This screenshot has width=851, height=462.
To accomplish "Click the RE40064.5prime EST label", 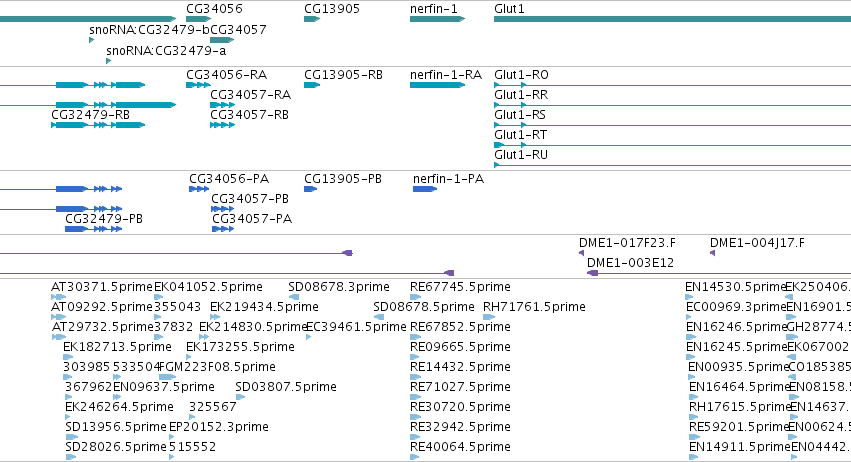I will [x=460, y=447].
